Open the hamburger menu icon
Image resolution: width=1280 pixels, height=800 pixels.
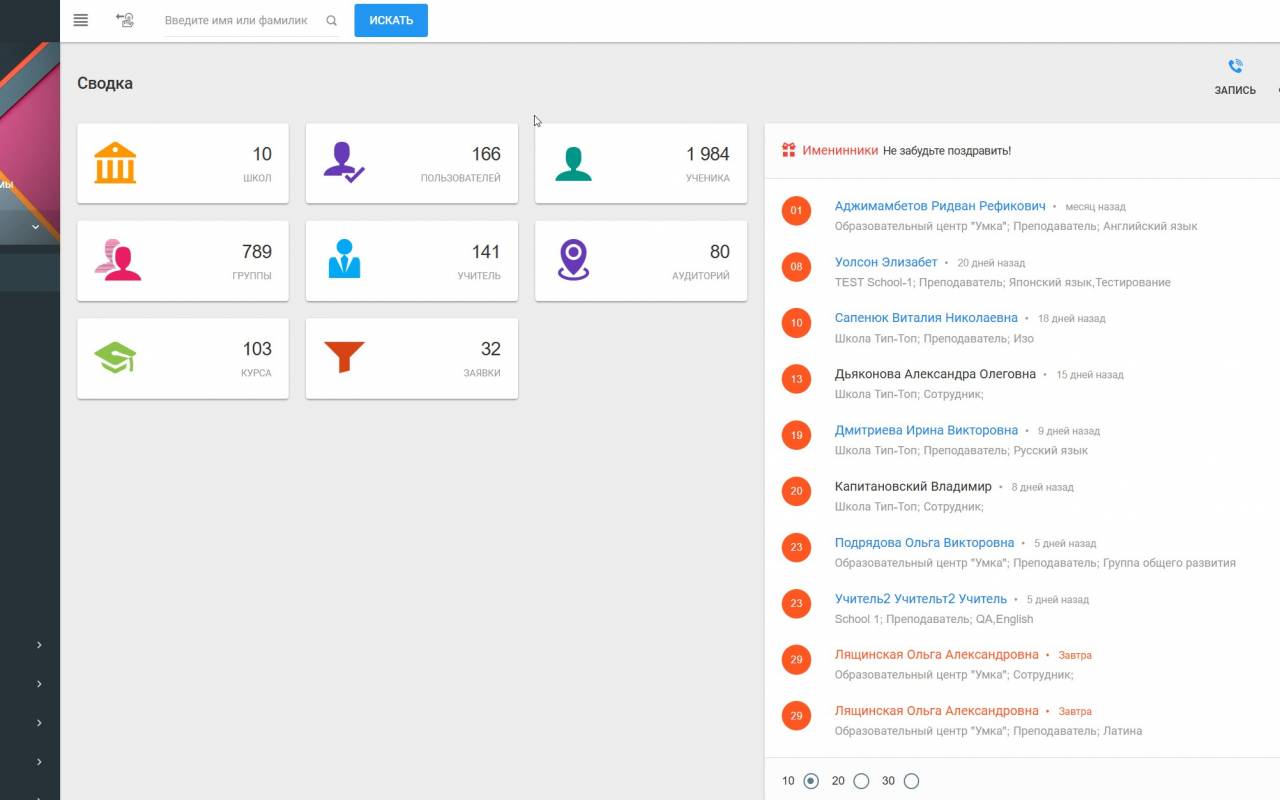click(x=81, y=20)
